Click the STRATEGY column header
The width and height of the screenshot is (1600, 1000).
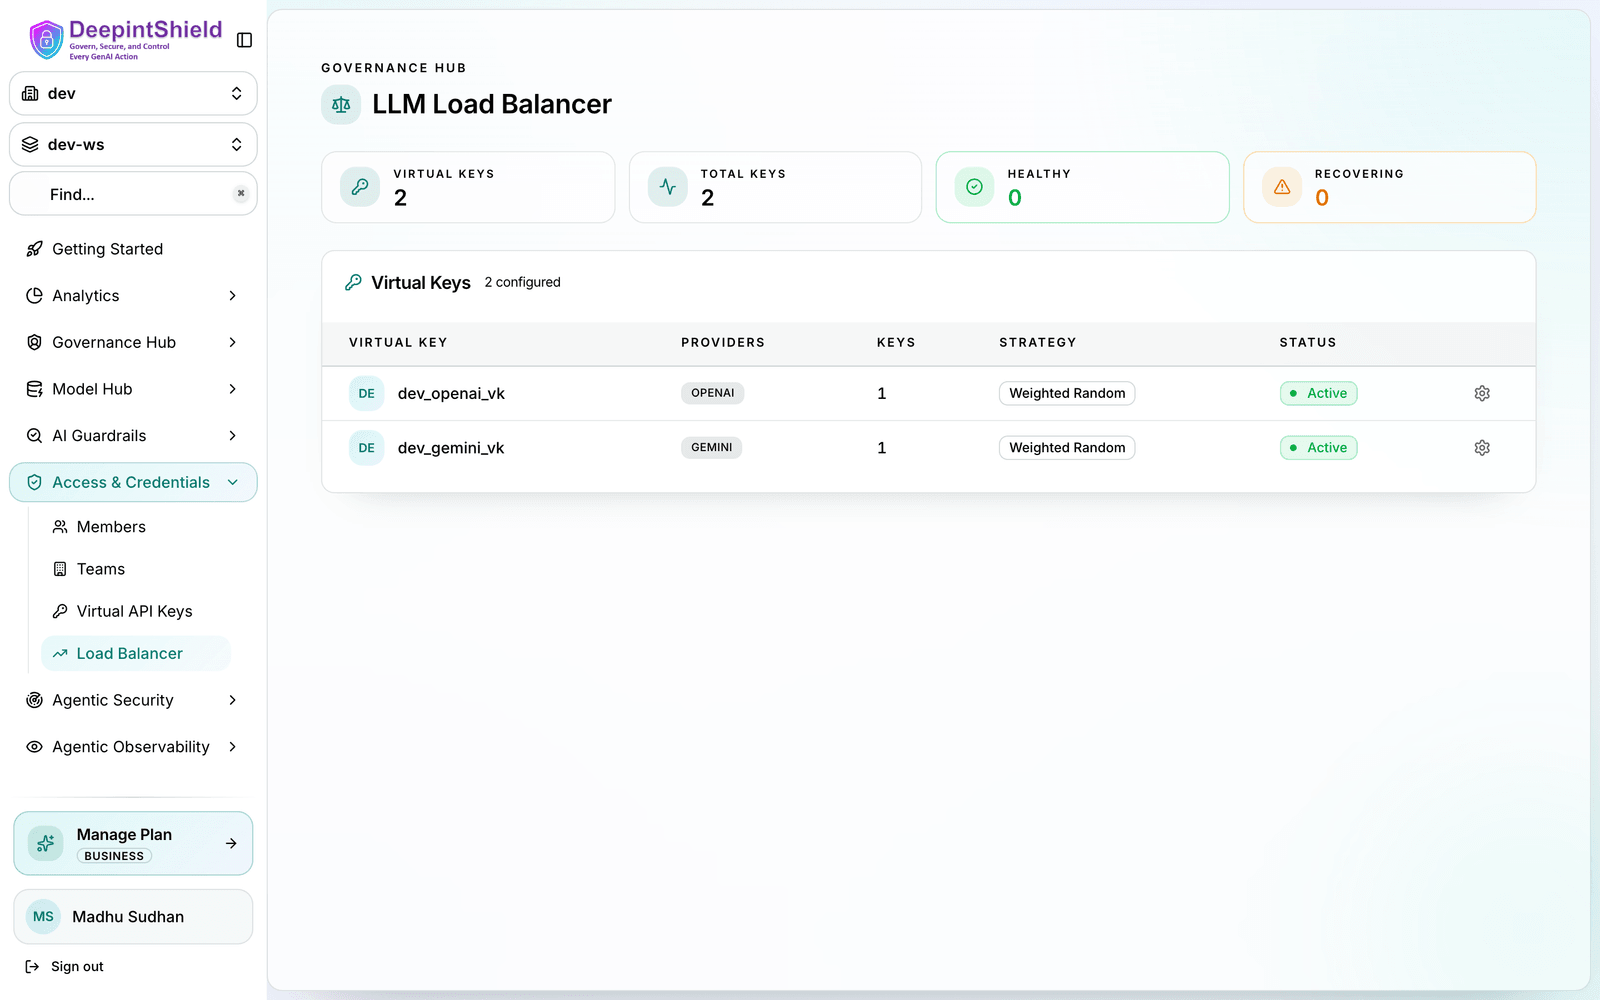click(x=1038, y=342)
